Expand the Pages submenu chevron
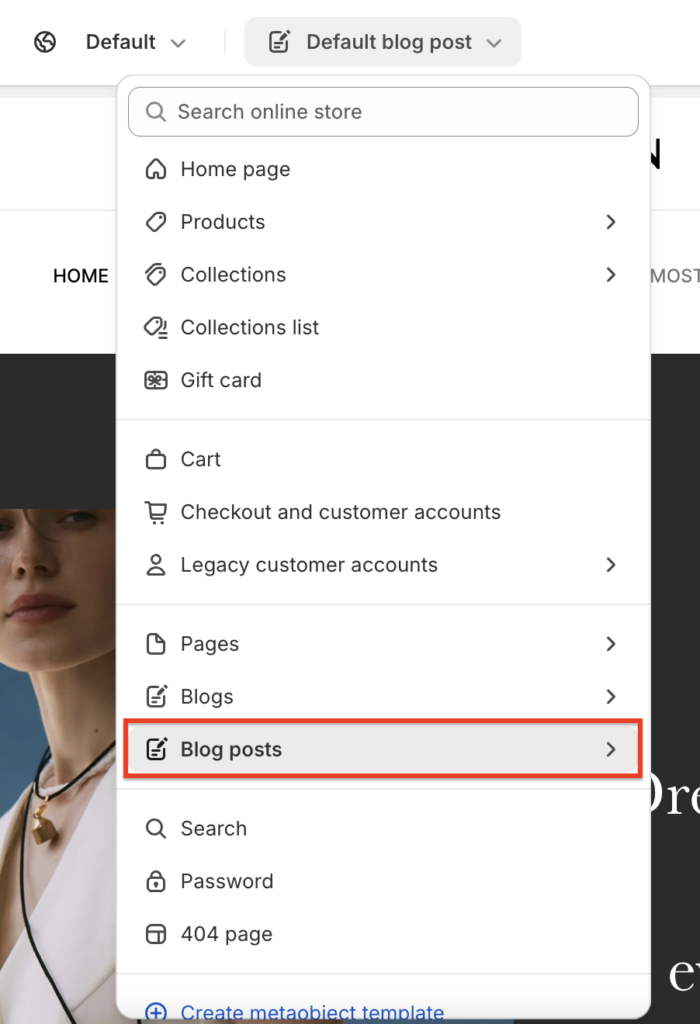Viewport: 700px width, 1024px height. click(x=611, y=644)
